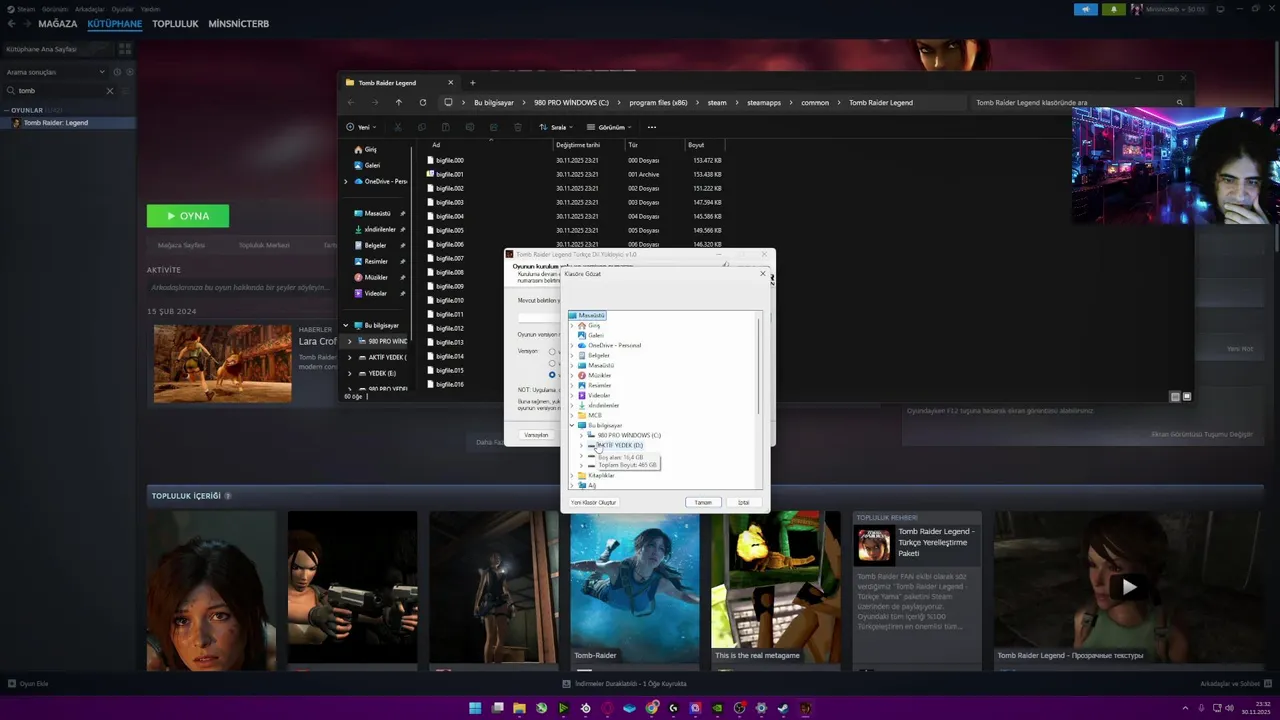The width and height of the screenshot is (1280, 720).
Task: Switch Explorer to large thumbnails view in the status bar
Action: tap(1187, 397)
